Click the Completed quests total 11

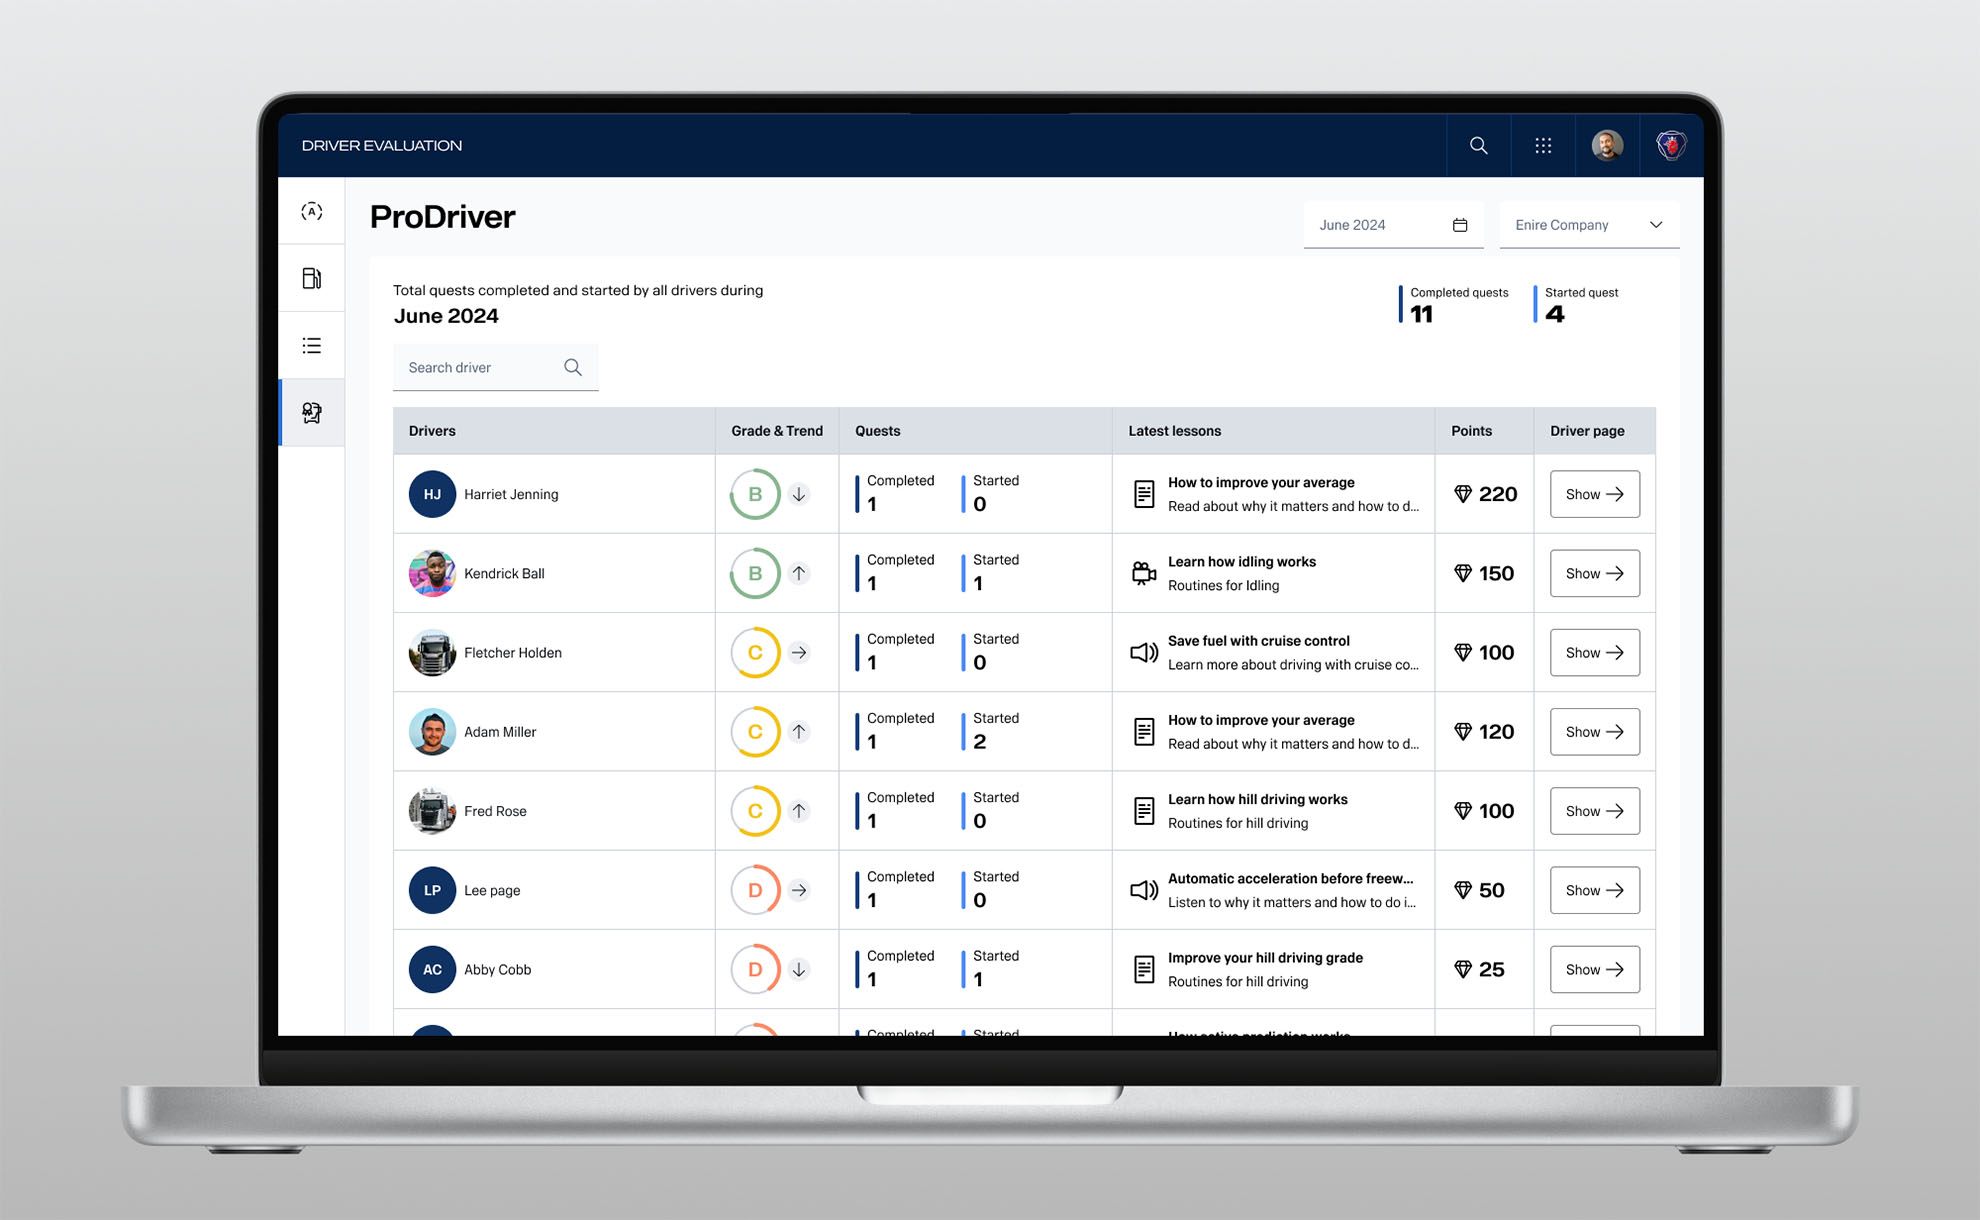click(x=1421, y=314)
